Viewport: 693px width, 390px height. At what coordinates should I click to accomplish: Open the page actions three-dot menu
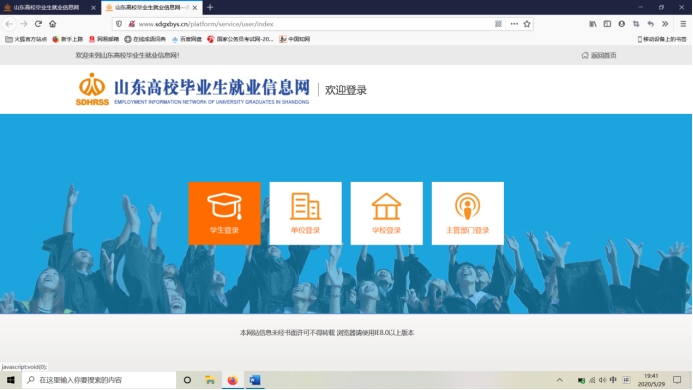[x=514, y=24]
